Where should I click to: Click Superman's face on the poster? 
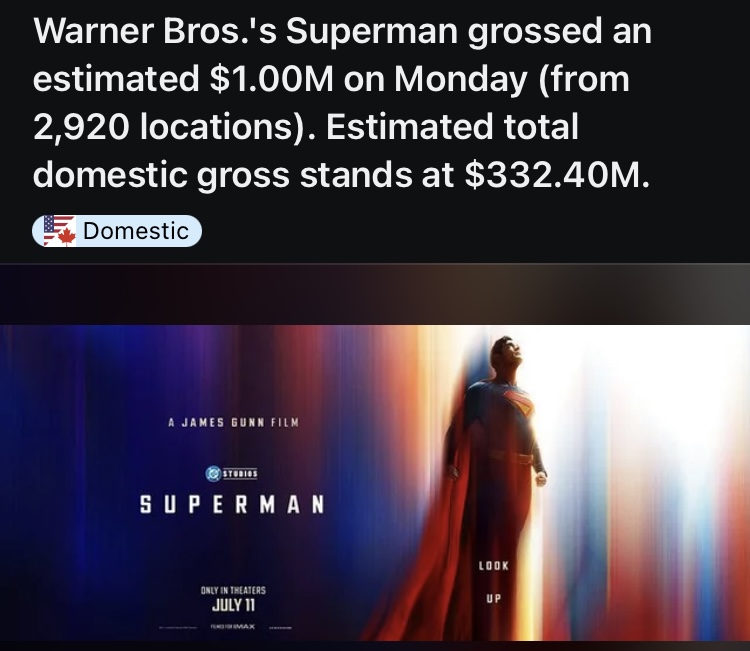509,353
